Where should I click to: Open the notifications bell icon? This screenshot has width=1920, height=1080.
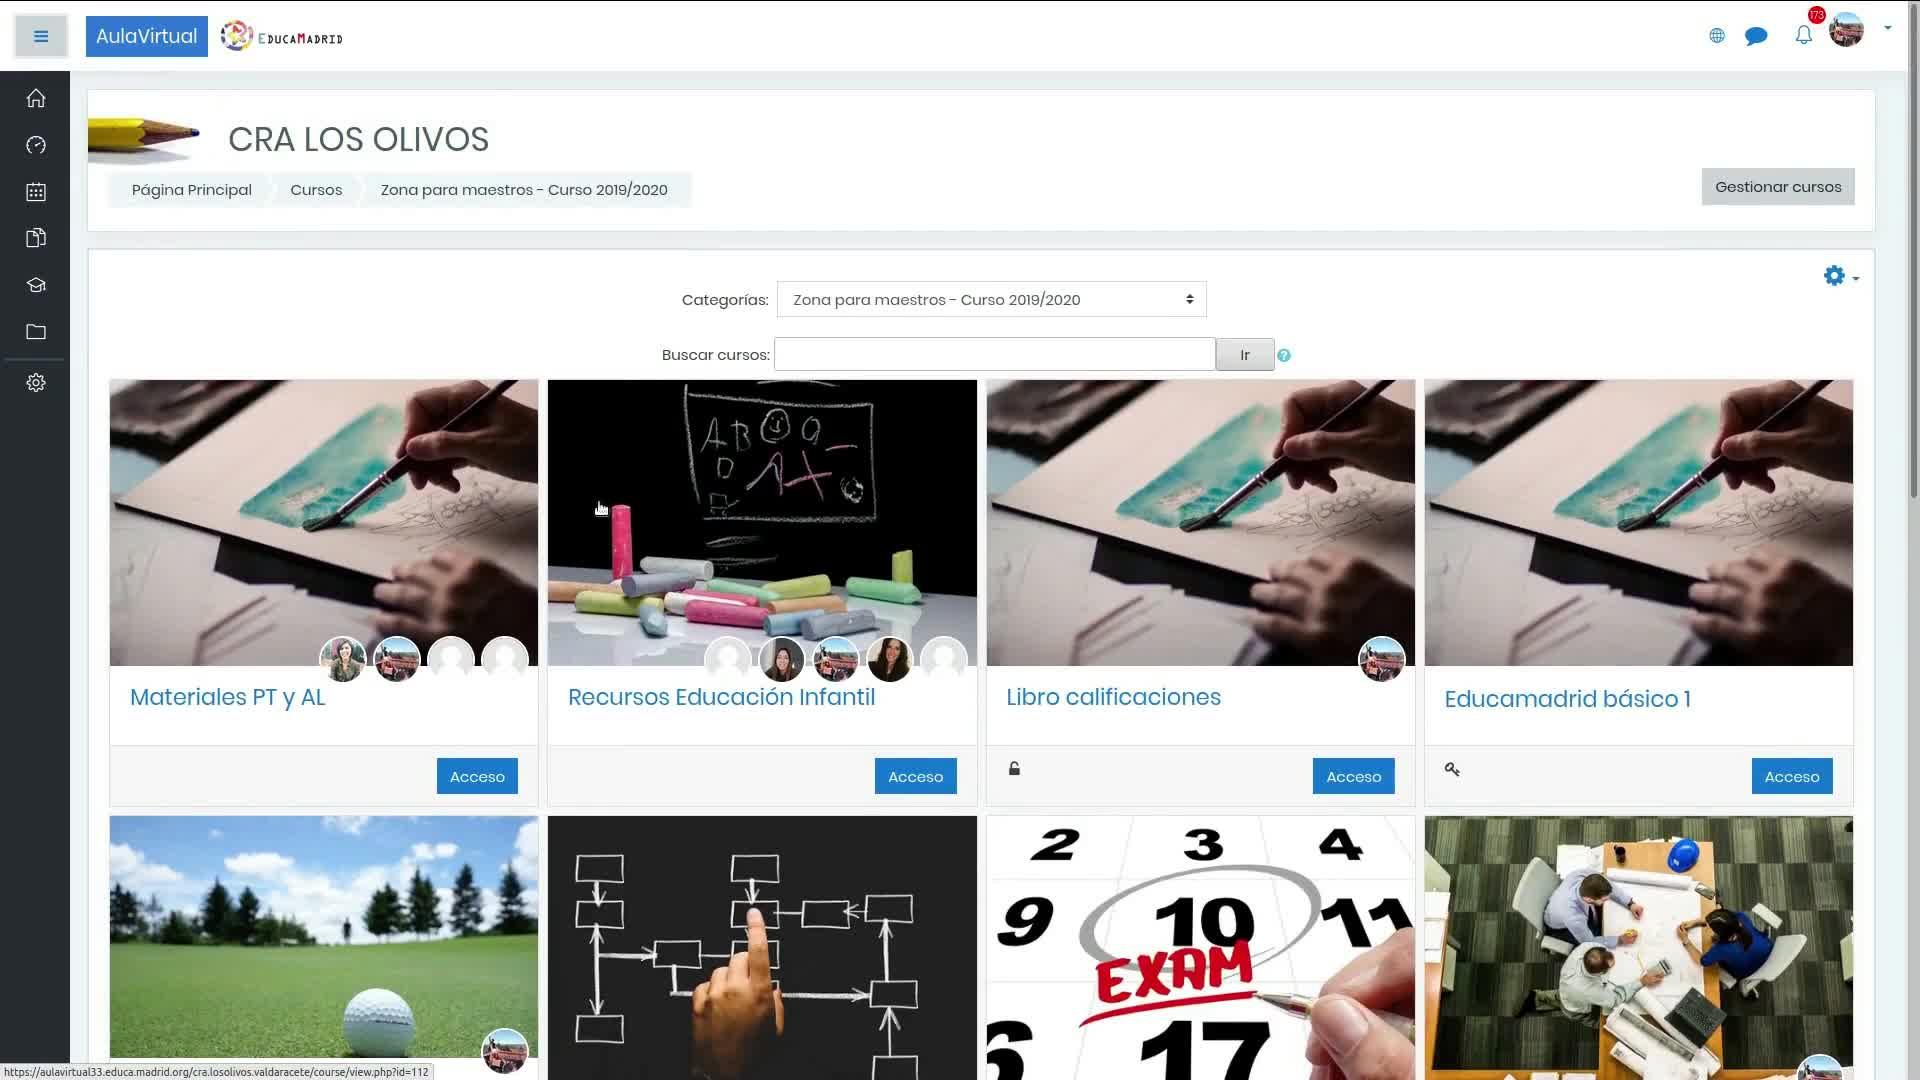click(1804, 36)
